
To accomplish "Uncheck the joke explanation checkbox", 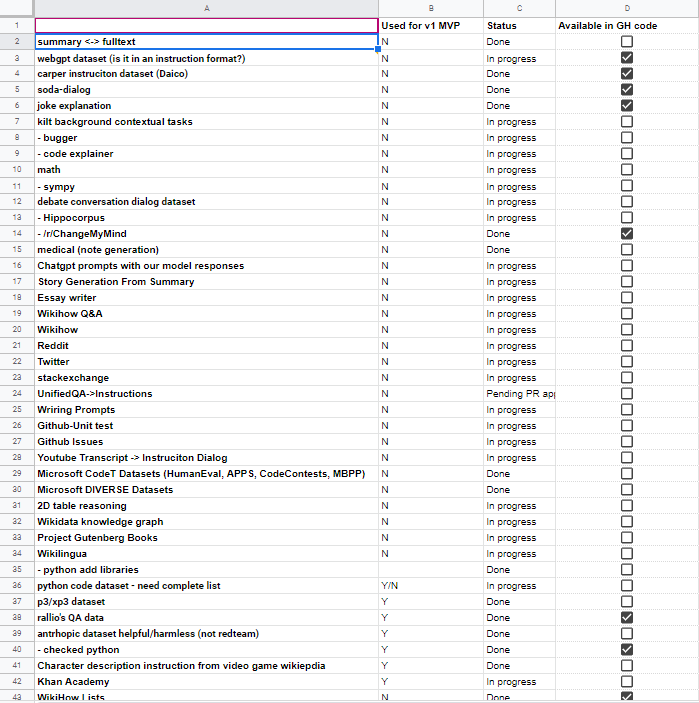I will (x=626, y=106).
